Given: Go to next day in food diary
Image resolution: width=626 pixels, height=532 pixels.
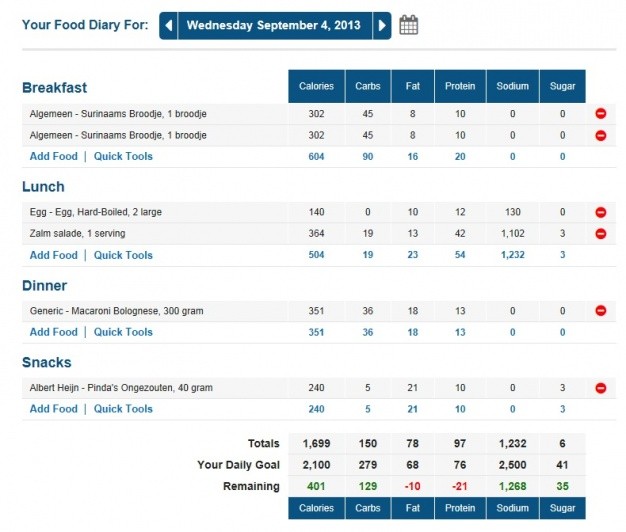Looking at the screenshot, I should point(382,25).
